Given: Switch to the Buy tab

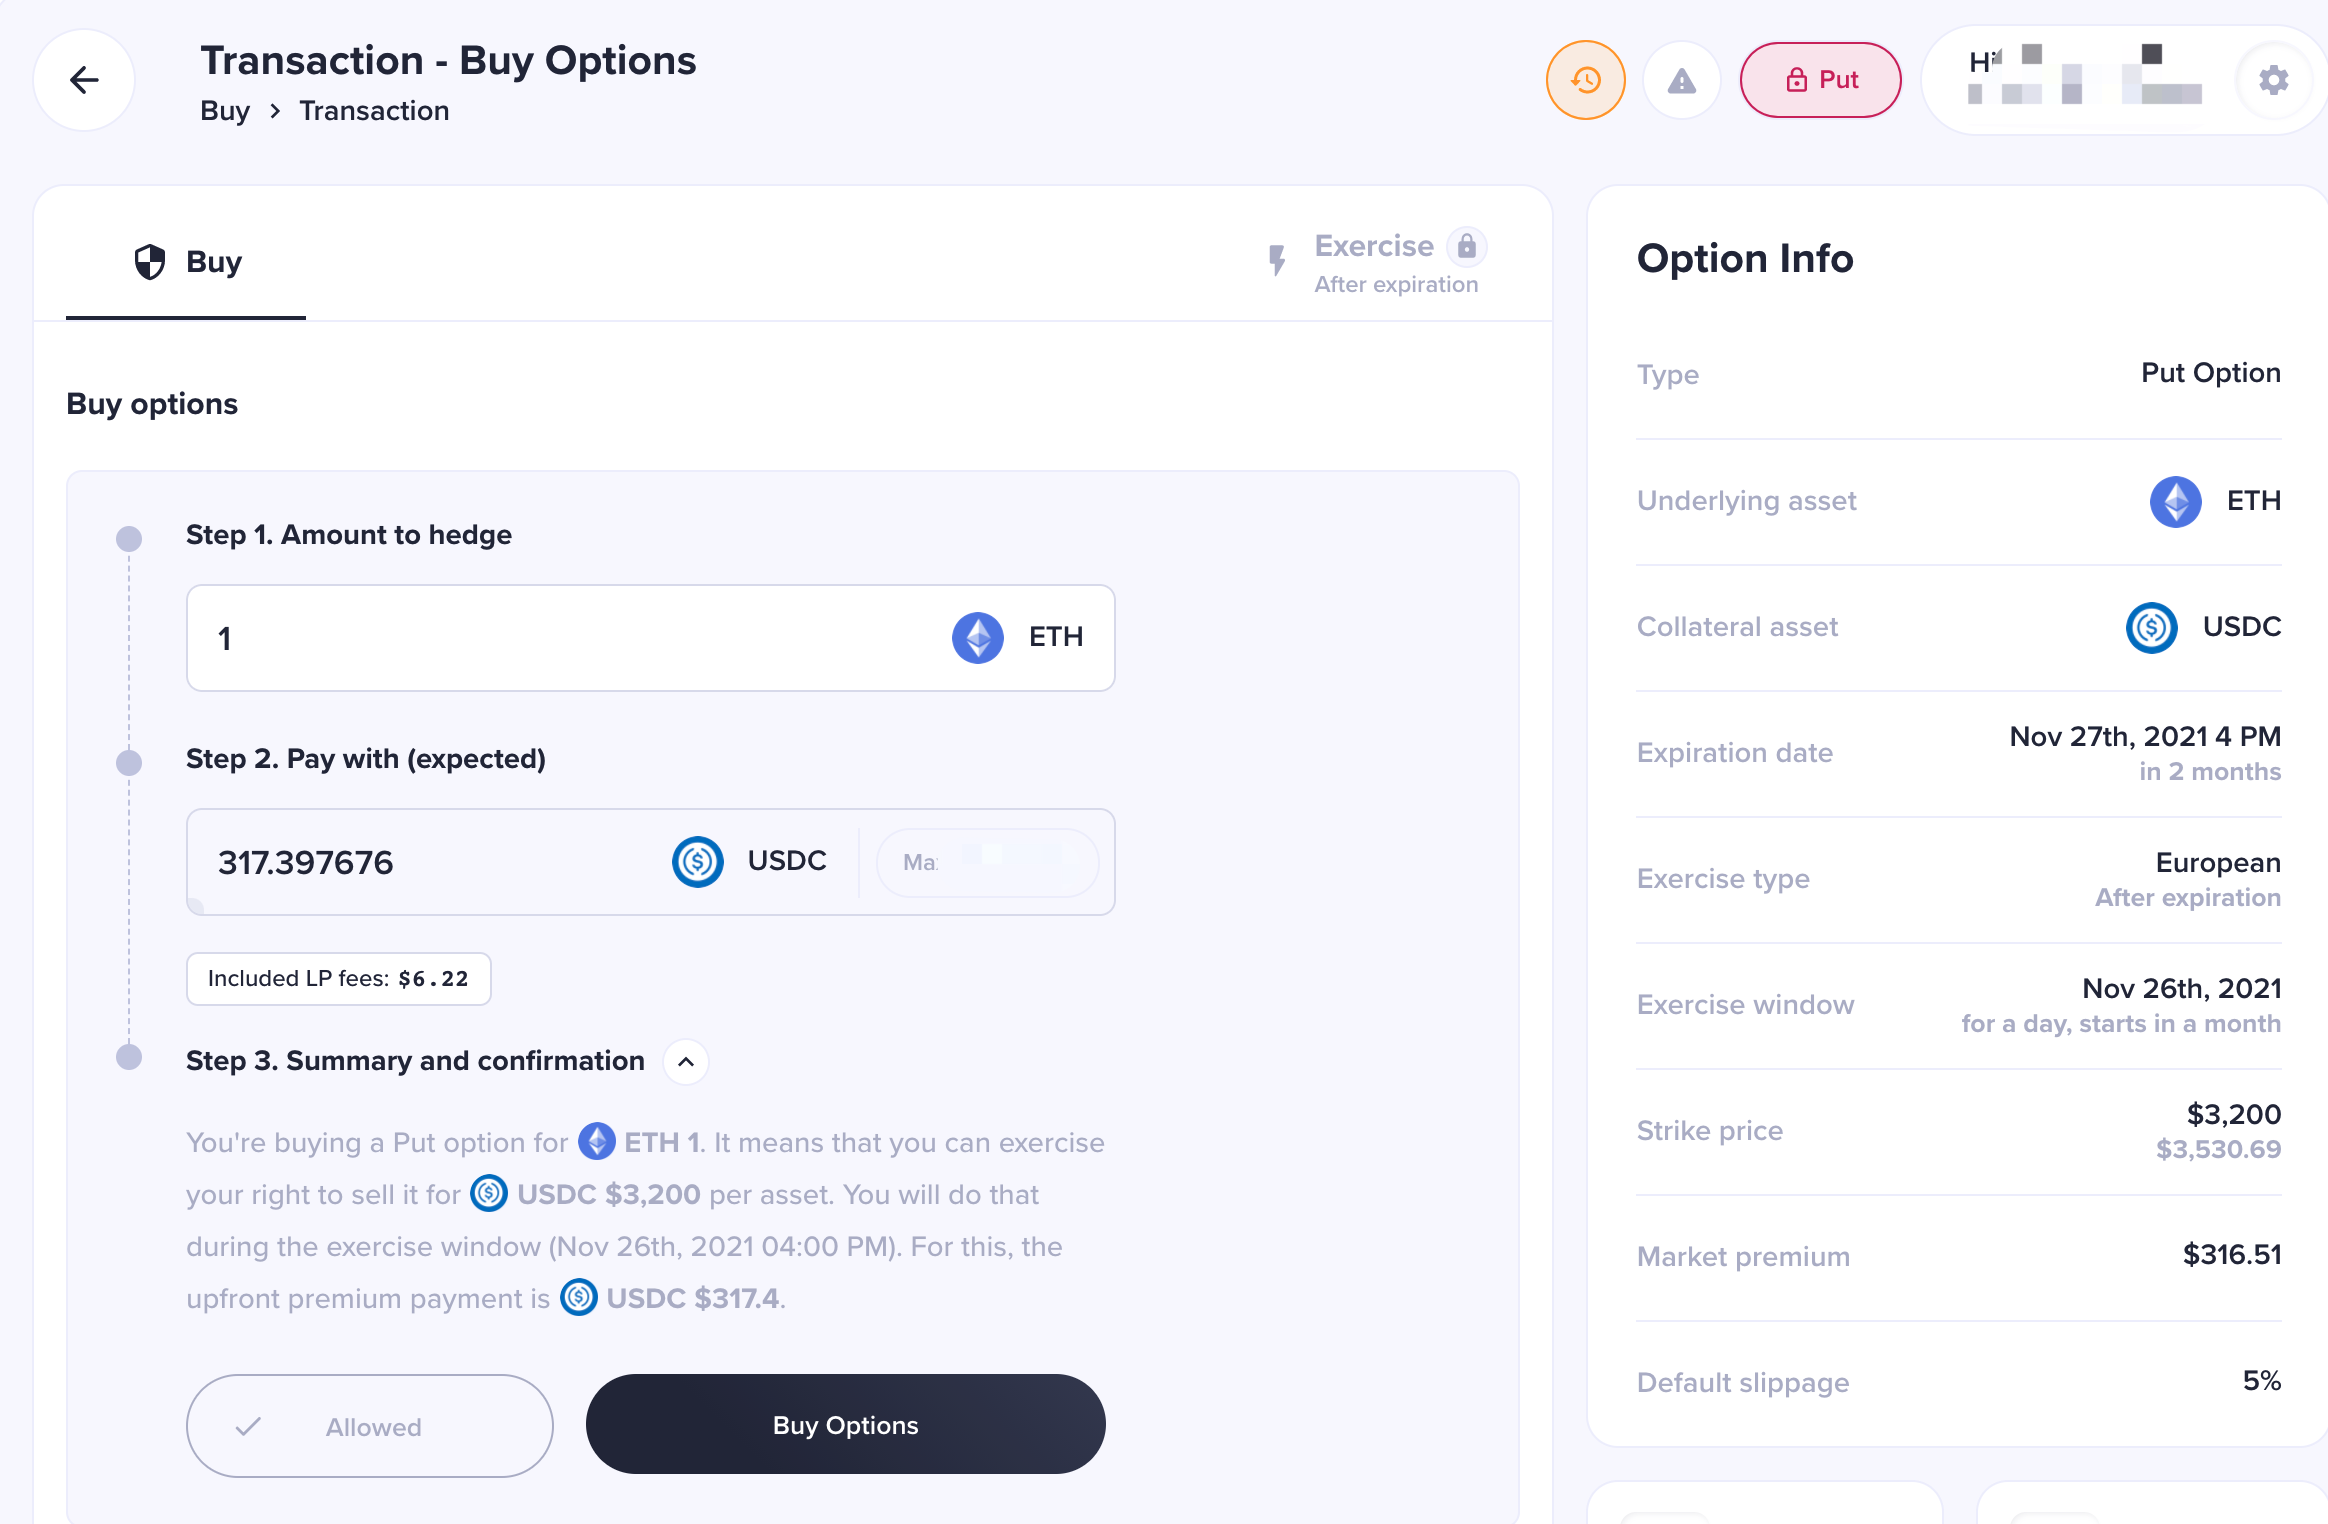Looking at the screenshot, I should [x=187, y=262].
